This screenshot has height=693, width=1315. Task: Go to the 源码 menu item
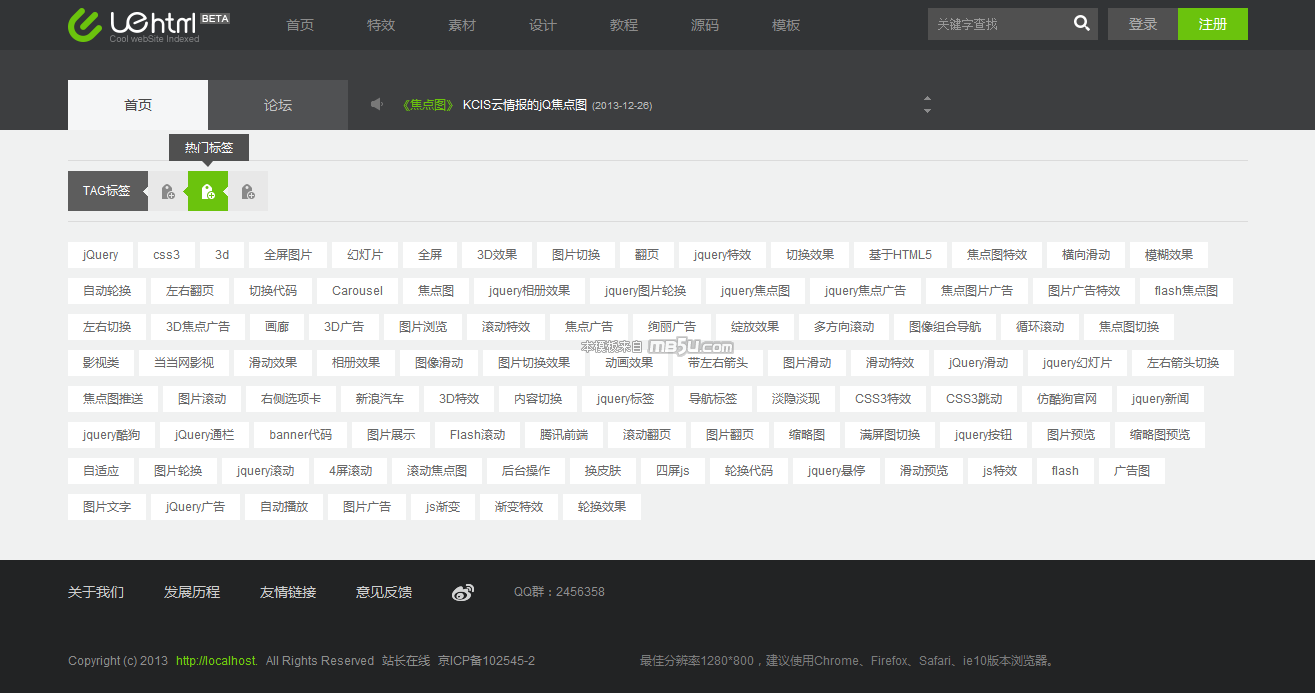point(705,25)
